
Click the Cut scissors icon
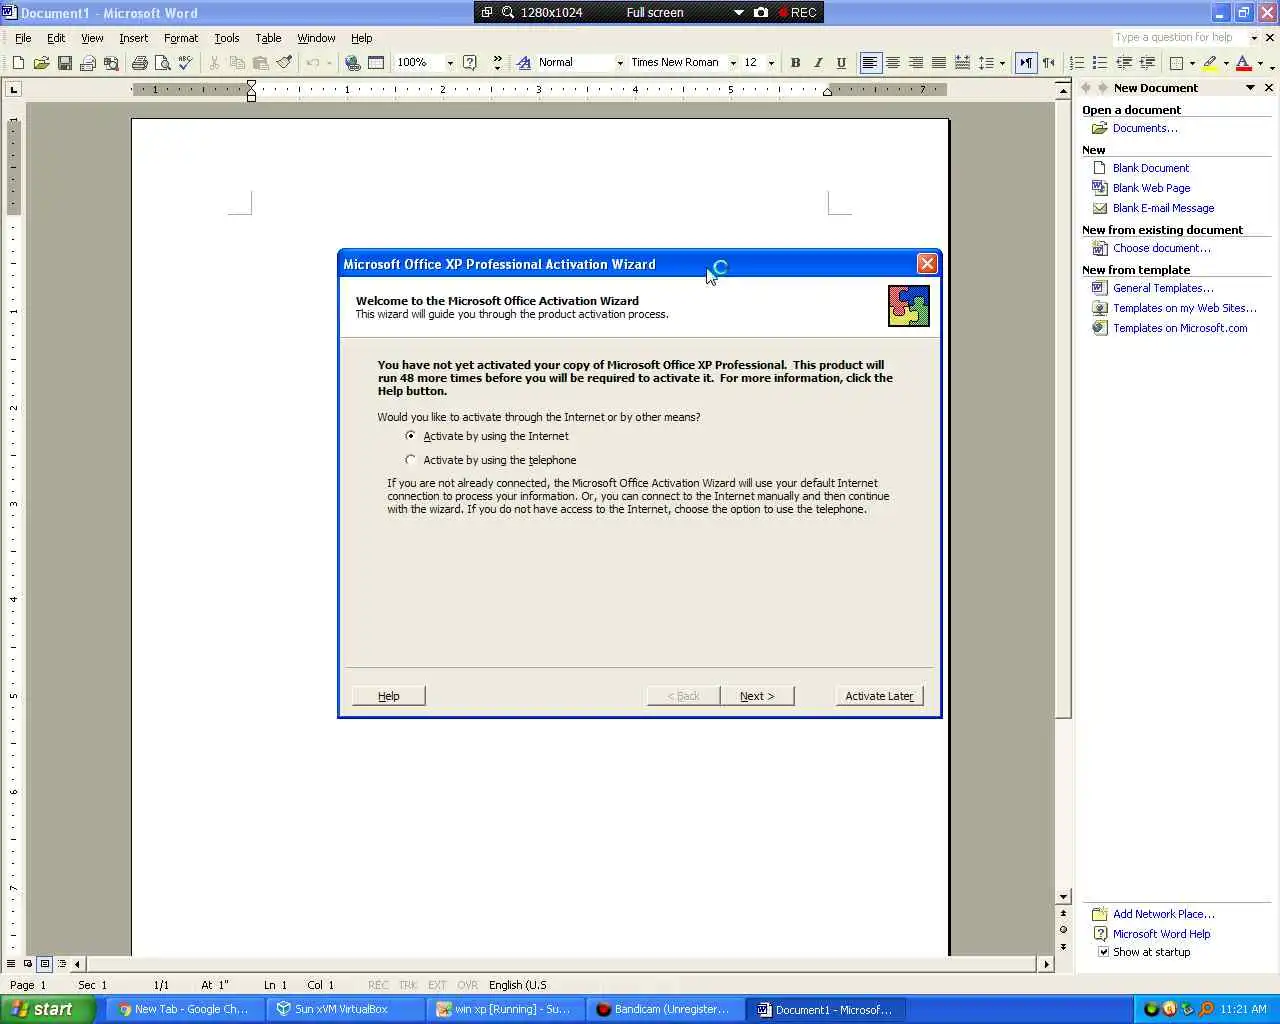point(214,62)
